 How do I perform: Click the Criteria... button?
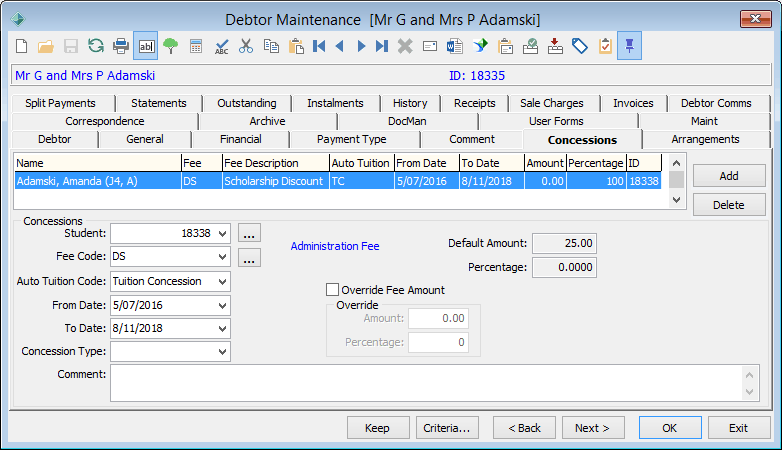pyautogui.click(x=447, y=428)
